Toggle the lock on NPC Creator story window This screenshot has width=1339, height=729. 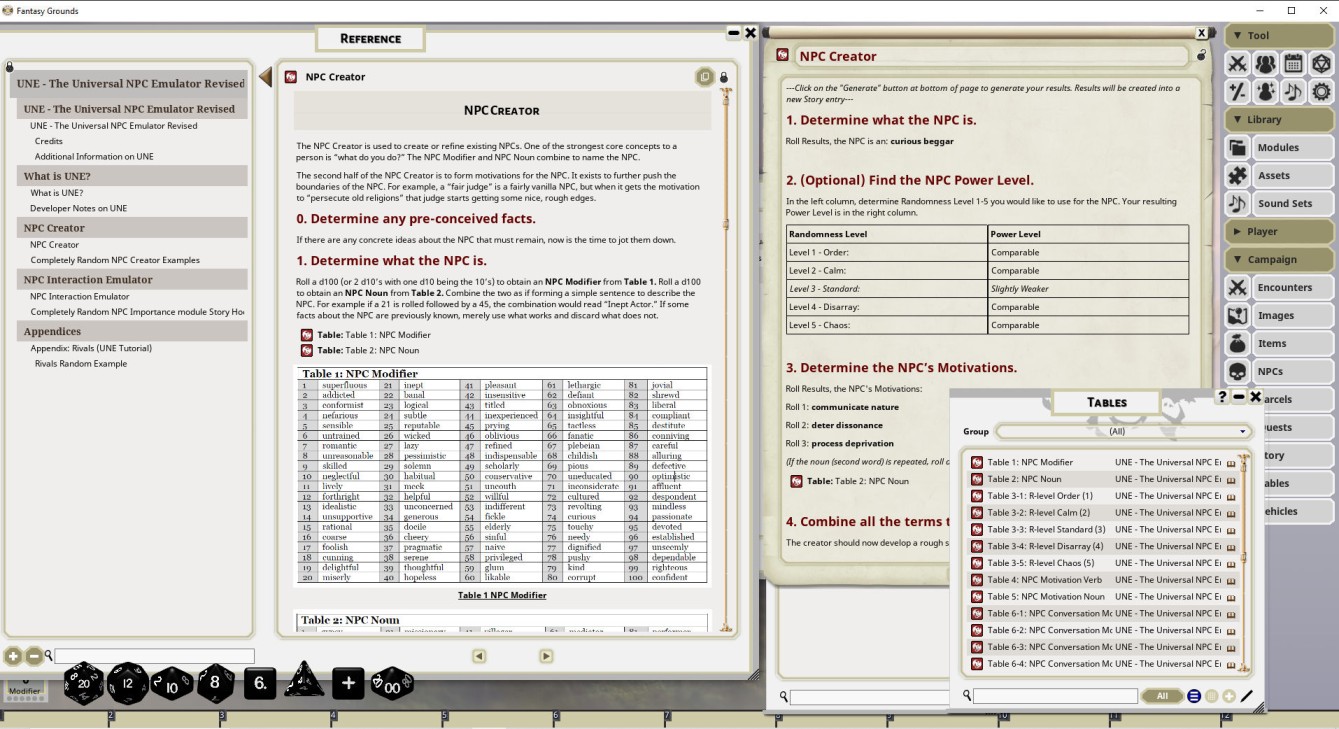1201,56
